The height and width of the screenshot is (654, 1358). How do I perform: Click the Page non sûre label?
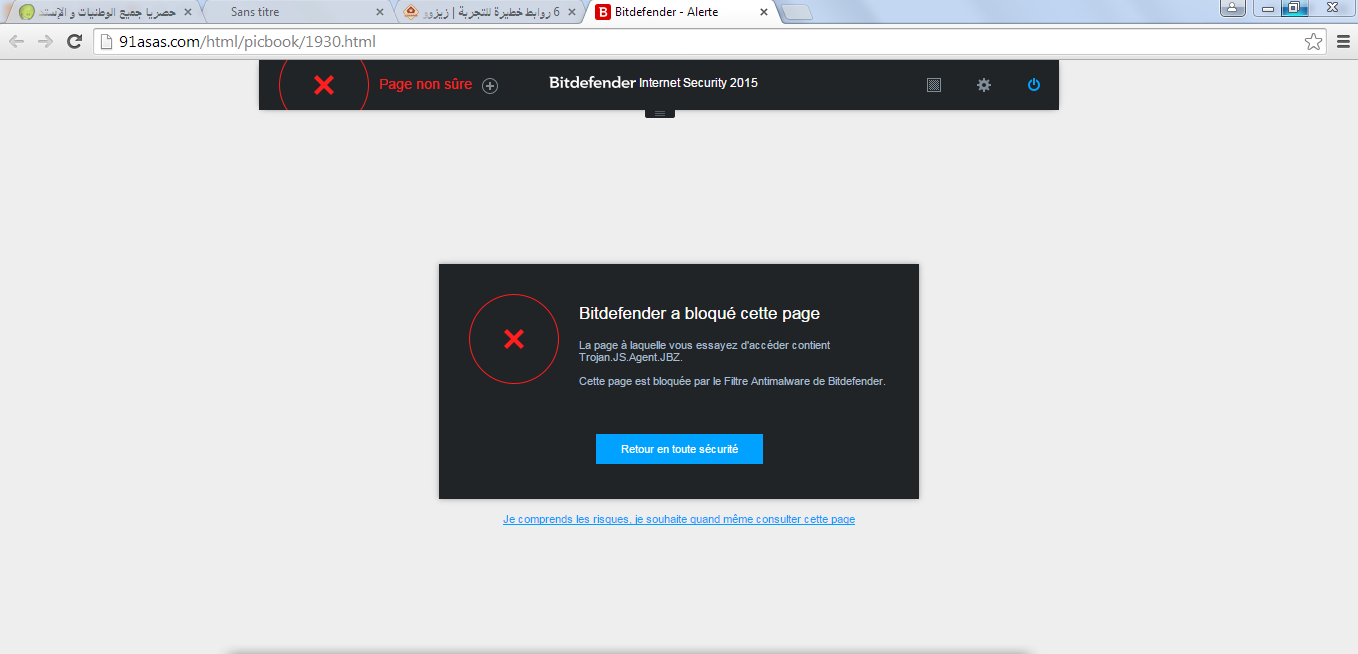pyautogui.click(x=425, y=85)
